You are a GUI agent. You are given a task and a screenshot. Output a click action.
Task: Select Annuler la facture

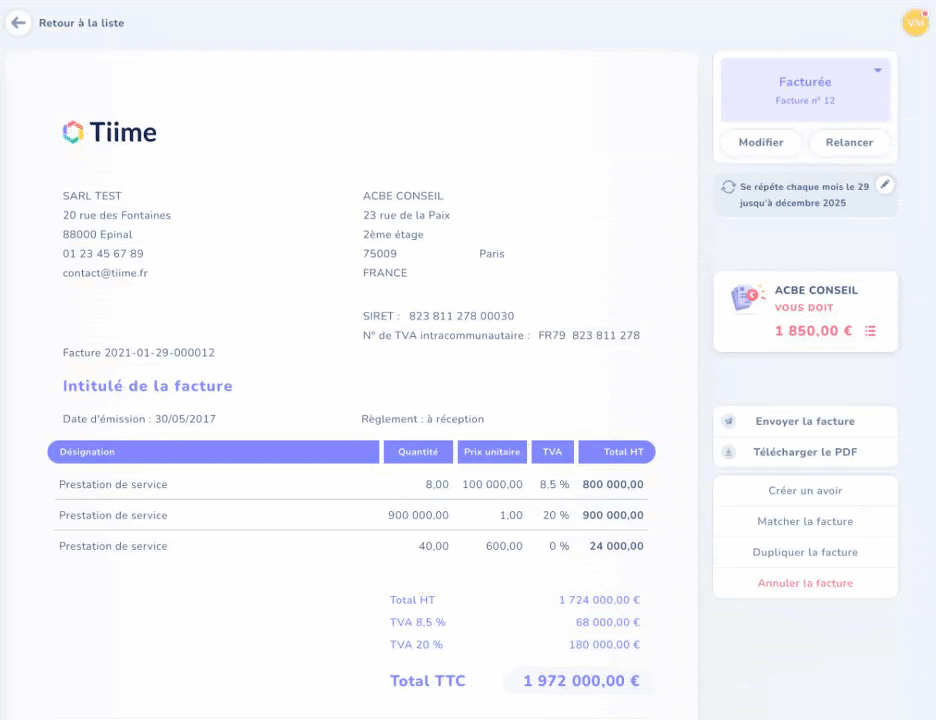[x=805, y=583]
